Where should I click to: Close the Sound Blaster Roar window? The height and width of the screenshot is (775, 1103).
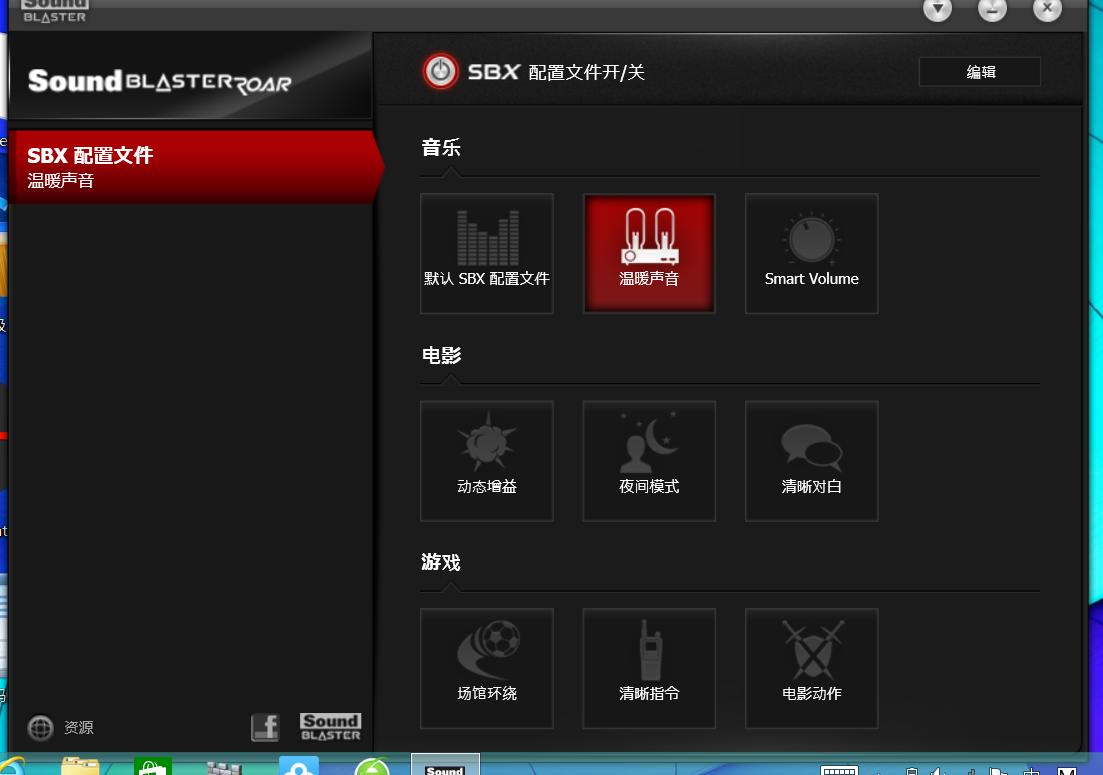tap(1047, 9)
